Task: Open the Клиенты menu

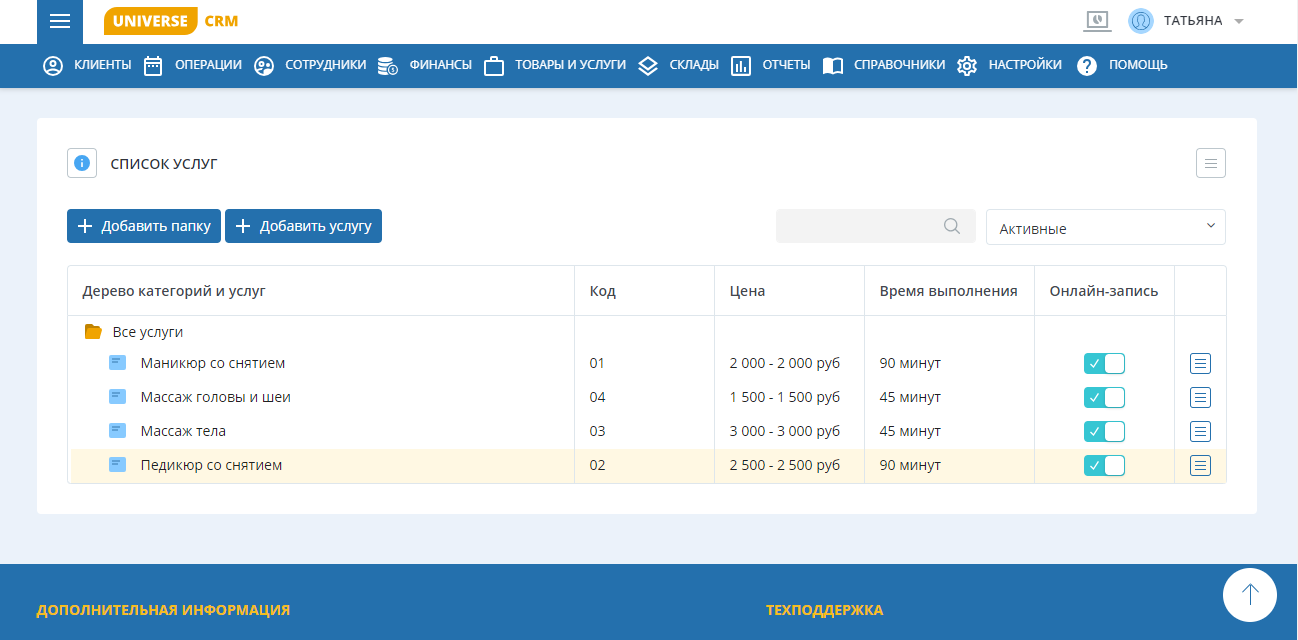Action: click(x=87, y=65)
